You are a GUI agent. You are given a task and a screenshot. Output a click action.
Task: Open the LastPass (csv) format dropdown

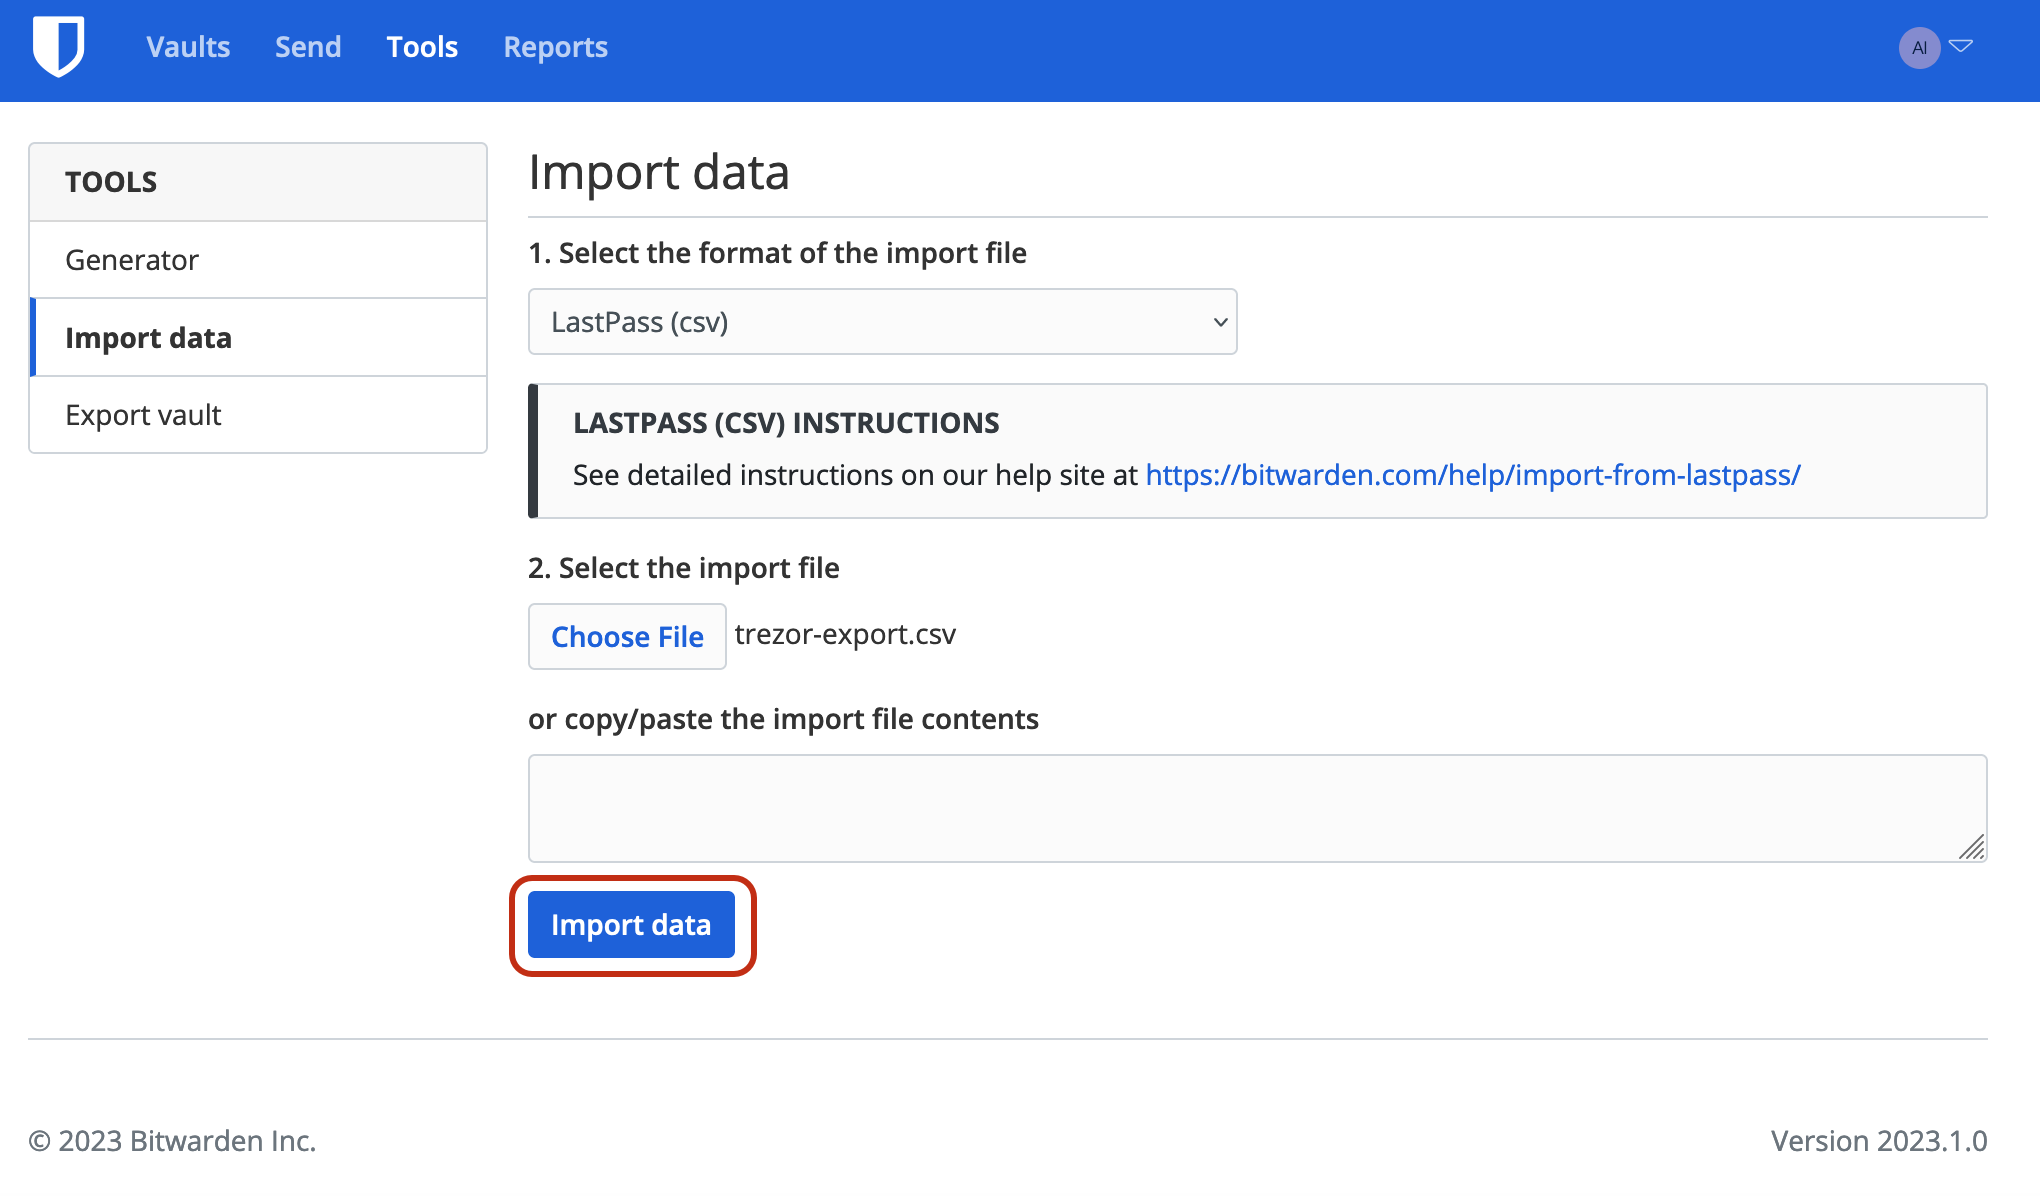click(882, 322)
